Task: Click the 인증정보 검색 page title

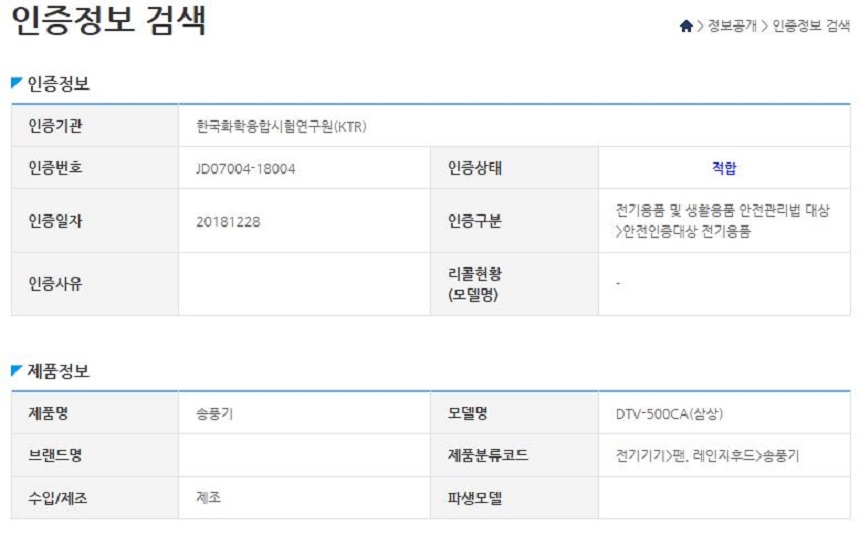Action: point(109,21)
